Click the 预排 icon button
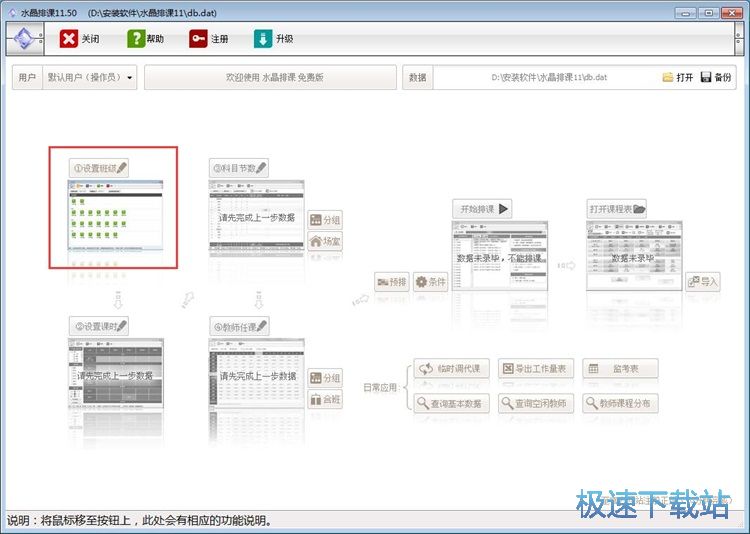 click(392, 282)
